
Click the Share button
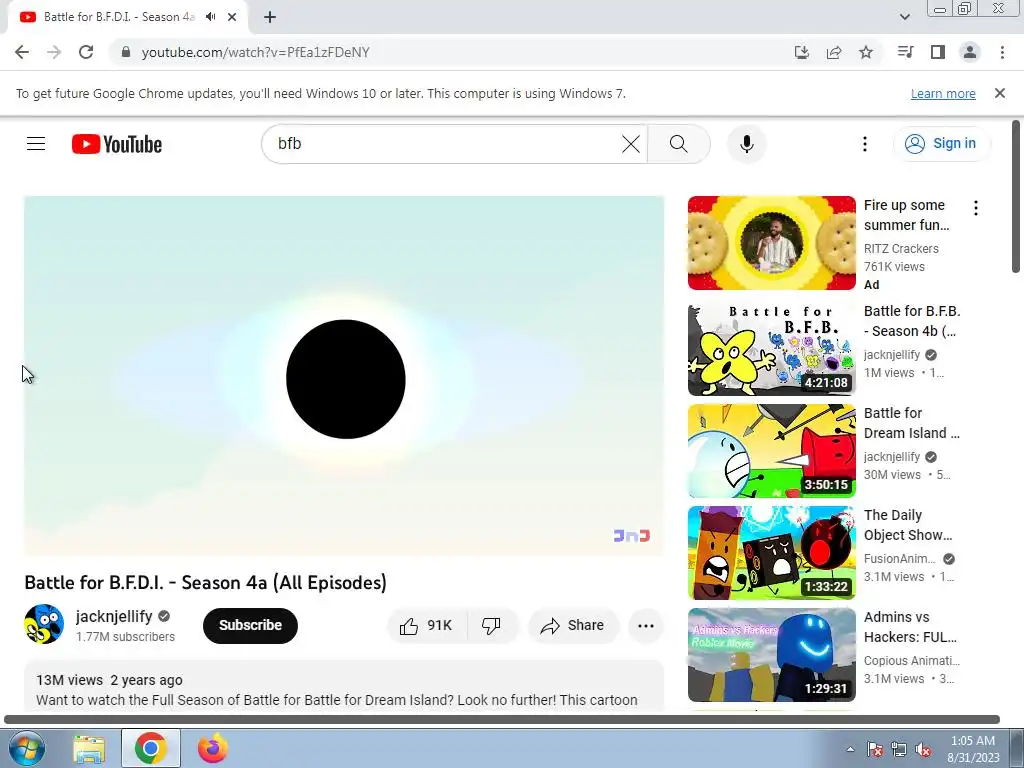click(573, 626)
